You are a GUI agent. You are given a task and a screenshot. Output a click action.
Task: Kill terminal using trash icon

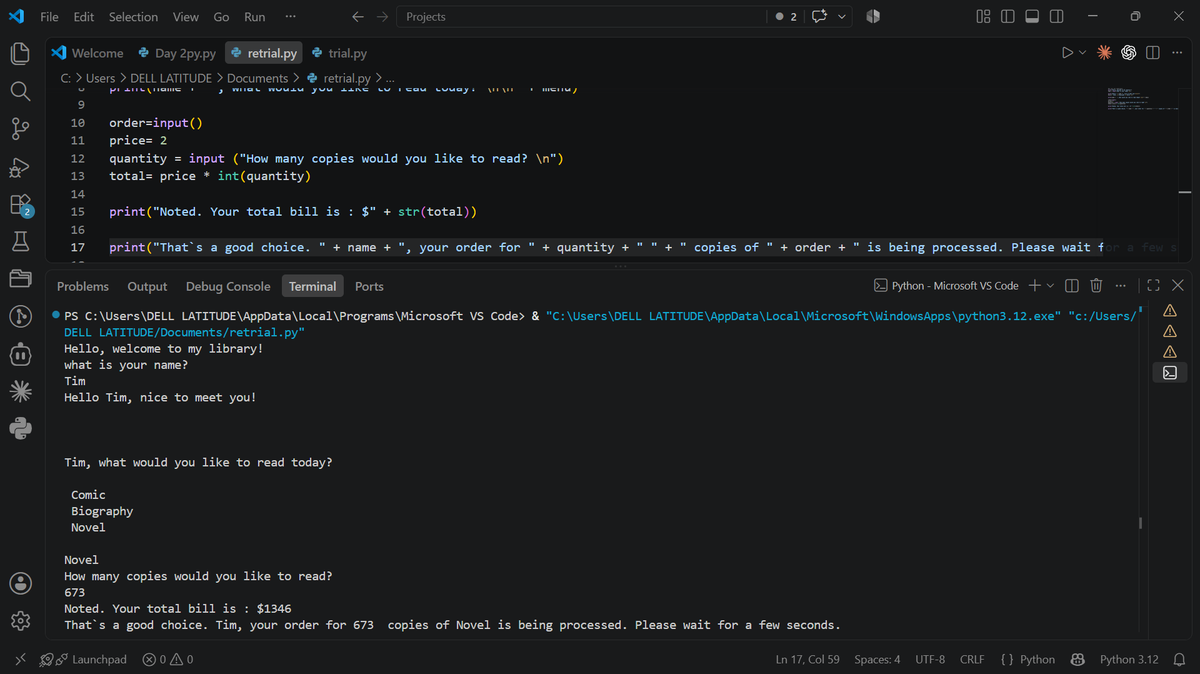click(1096, 286)
